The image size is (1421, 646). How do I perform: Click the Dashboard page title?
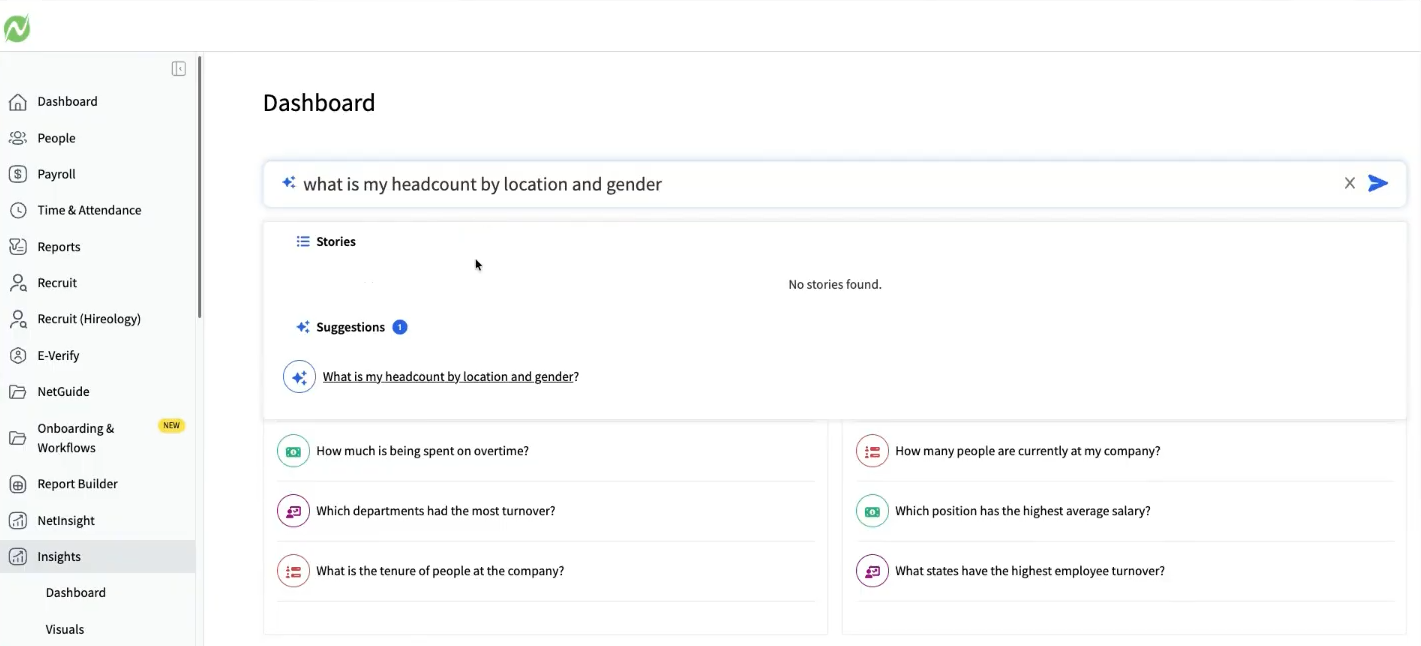coord(319,103)
